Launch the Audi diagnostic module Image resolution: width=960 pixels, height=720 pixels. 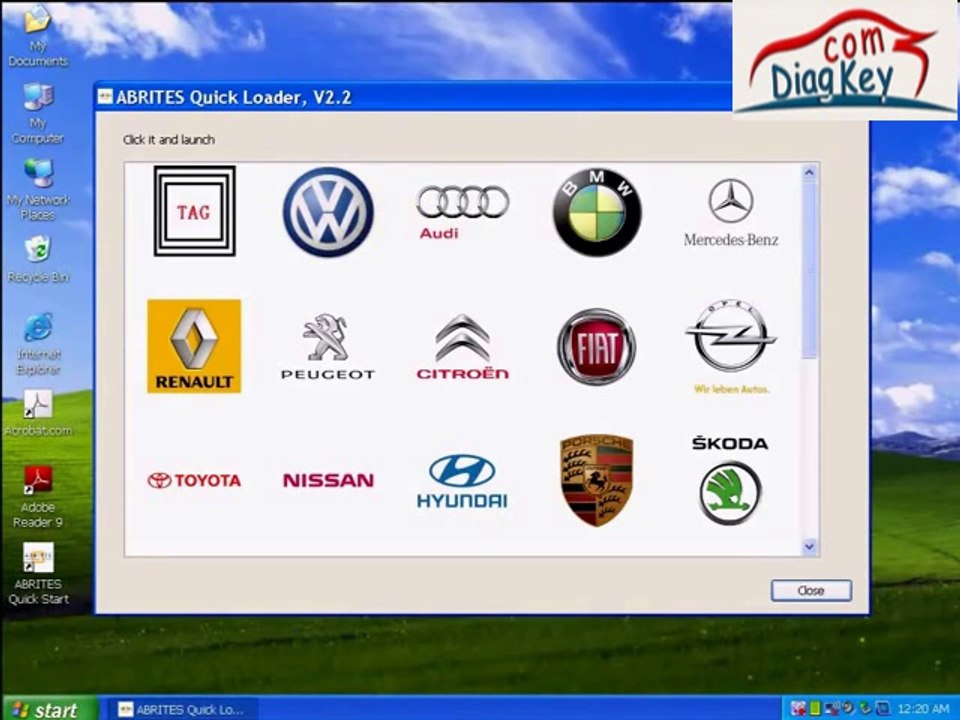(462, 212)
